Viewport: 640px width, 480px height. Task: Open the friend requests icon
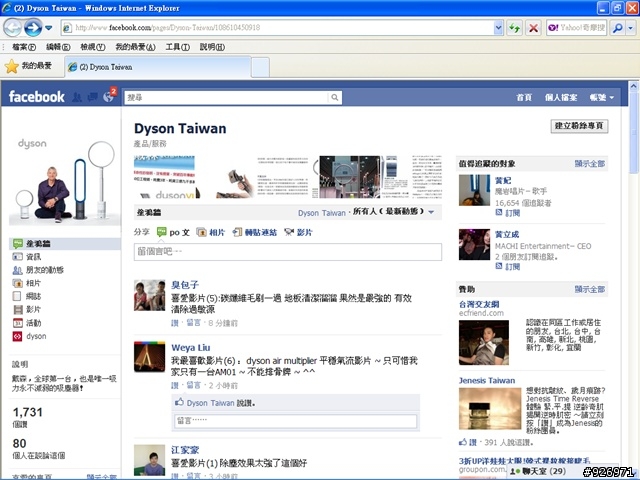tap(77, 97)
